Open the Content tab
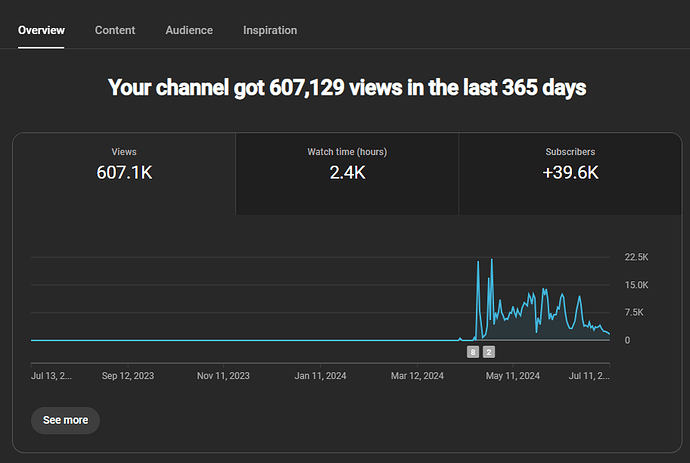 pyautogui.click(x=115, y=30)
